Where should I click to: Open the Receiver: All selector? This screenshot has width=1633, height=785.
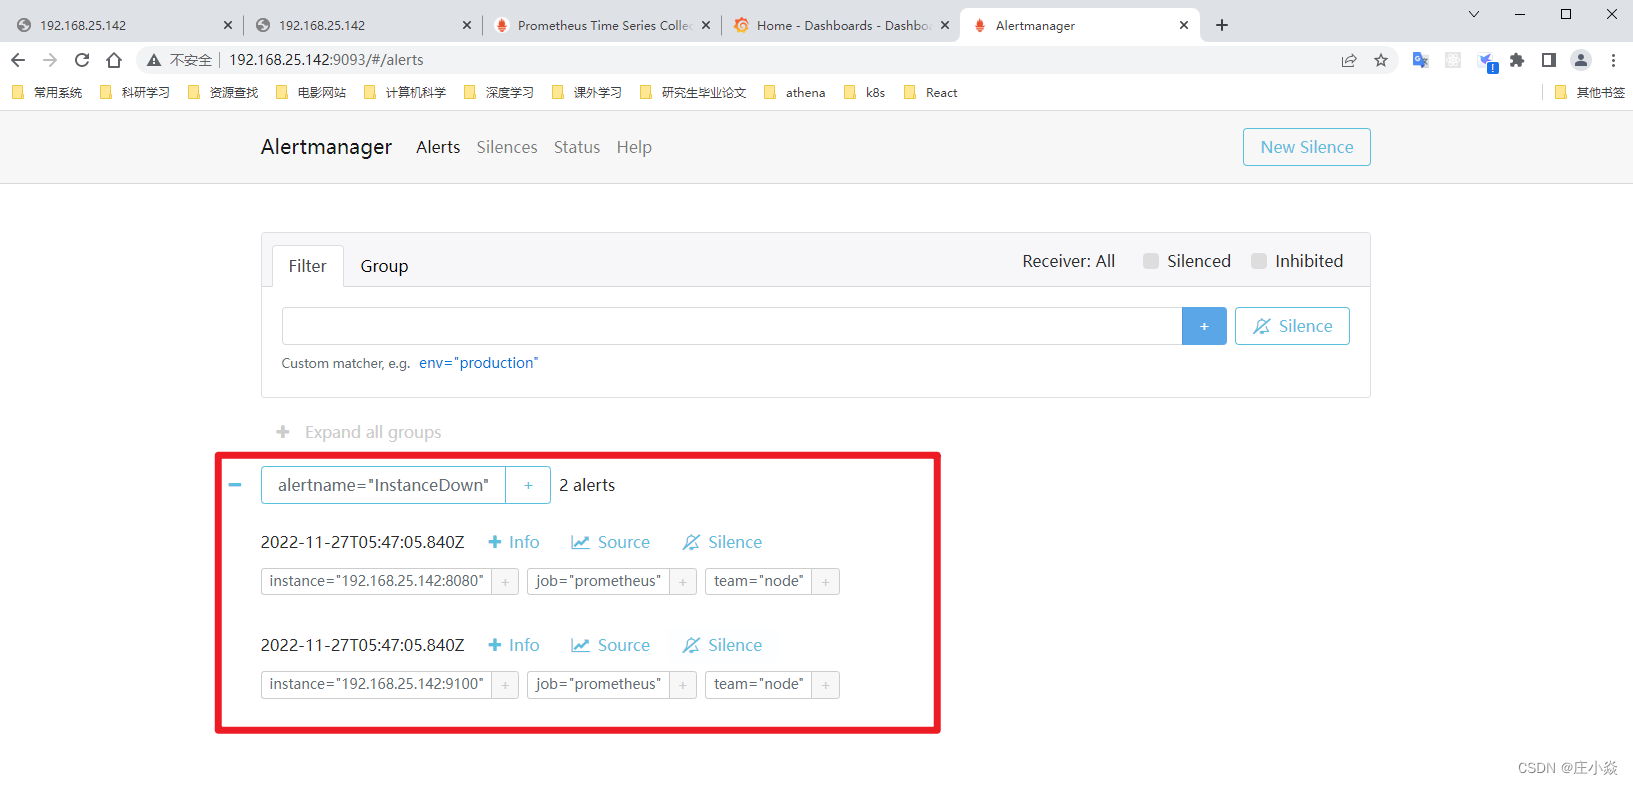coord(1068,261)
